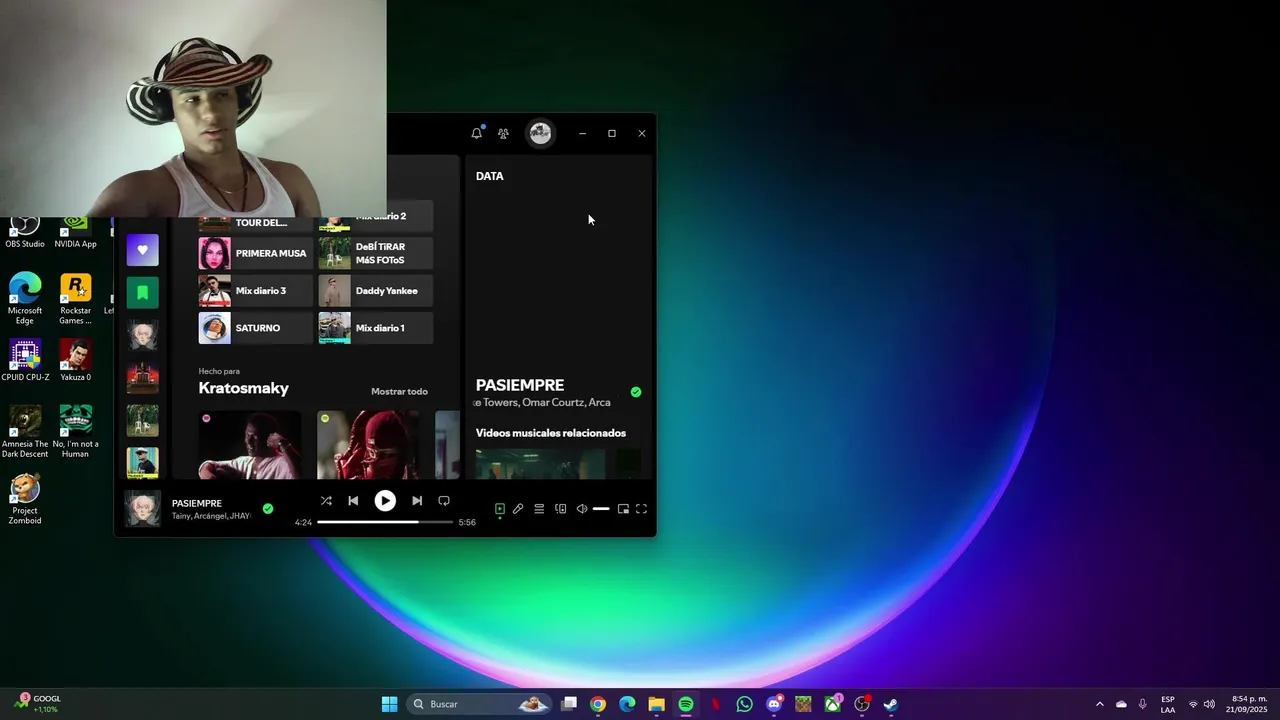Click the Buscar taskbar search box
The height and width of the screenshot is (720, 1280).
pos(480,704)
